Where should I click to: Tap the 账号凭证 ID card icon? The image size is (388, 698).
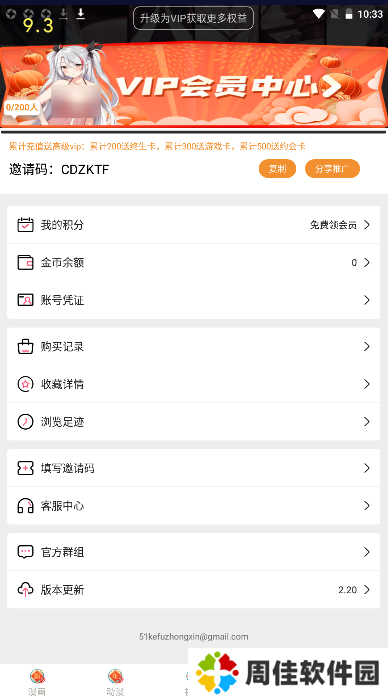click(25, 300)
